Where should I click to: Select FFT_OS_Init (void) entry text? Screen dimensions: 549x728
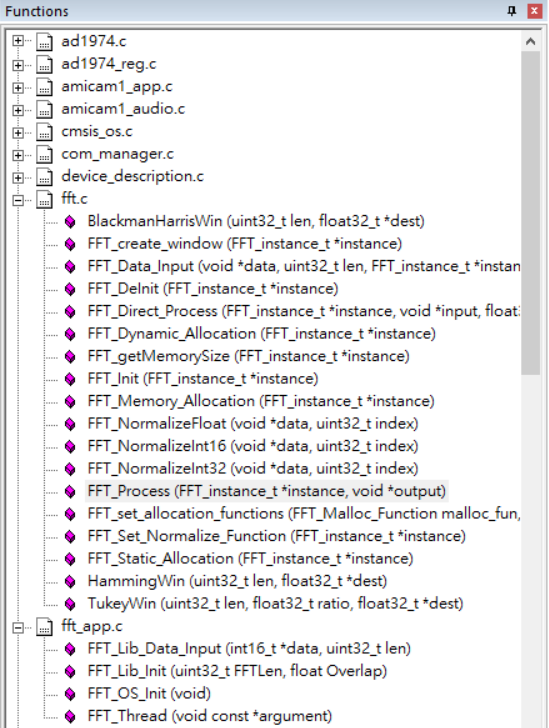pyautogui.click(x=149, y=694)
